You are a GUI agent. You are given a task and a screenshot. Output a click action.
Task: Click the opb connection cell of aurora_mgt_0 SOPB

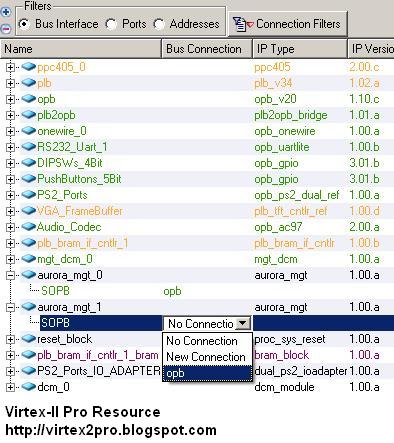coord(172,292)
